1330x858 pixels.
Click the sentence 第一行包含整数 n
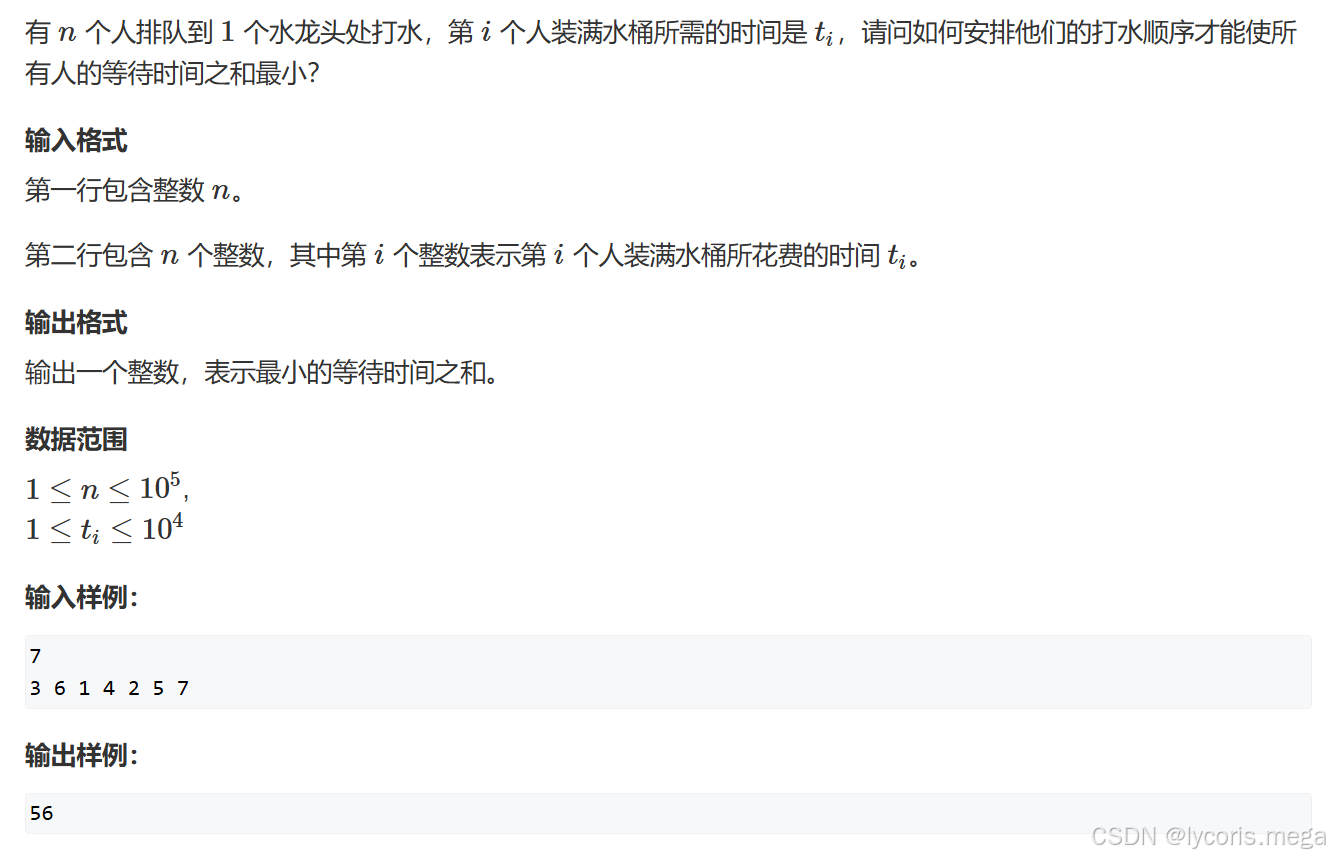tap(134, 190)
